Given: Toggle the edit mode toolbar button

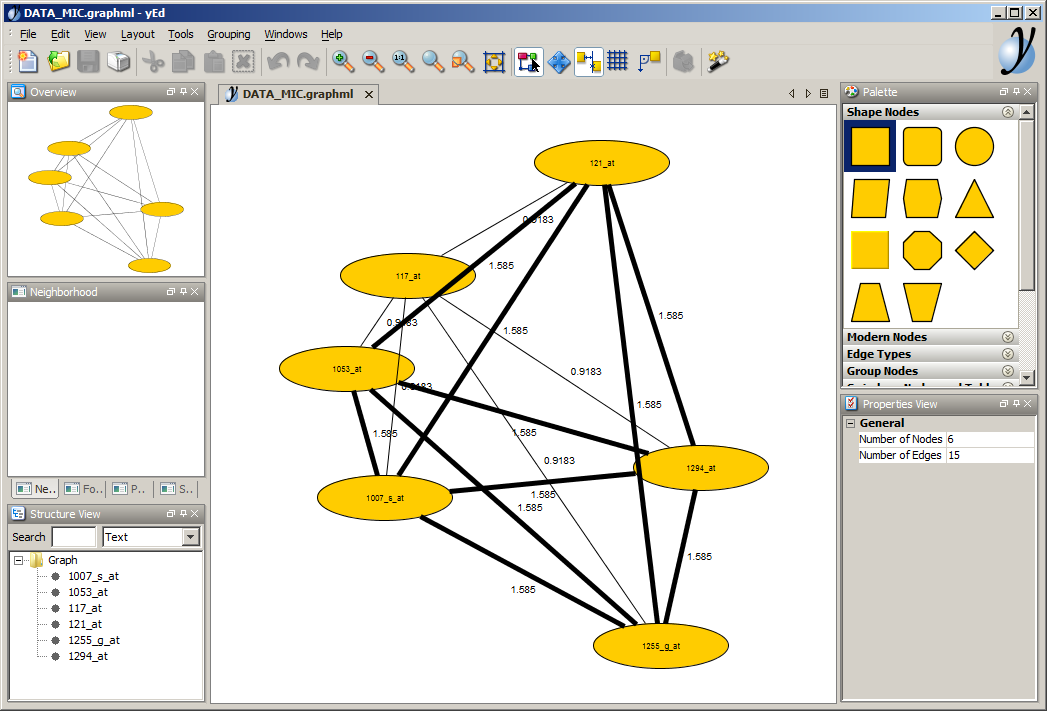Looking at the screenshot, I should click(x=528, y=61).
